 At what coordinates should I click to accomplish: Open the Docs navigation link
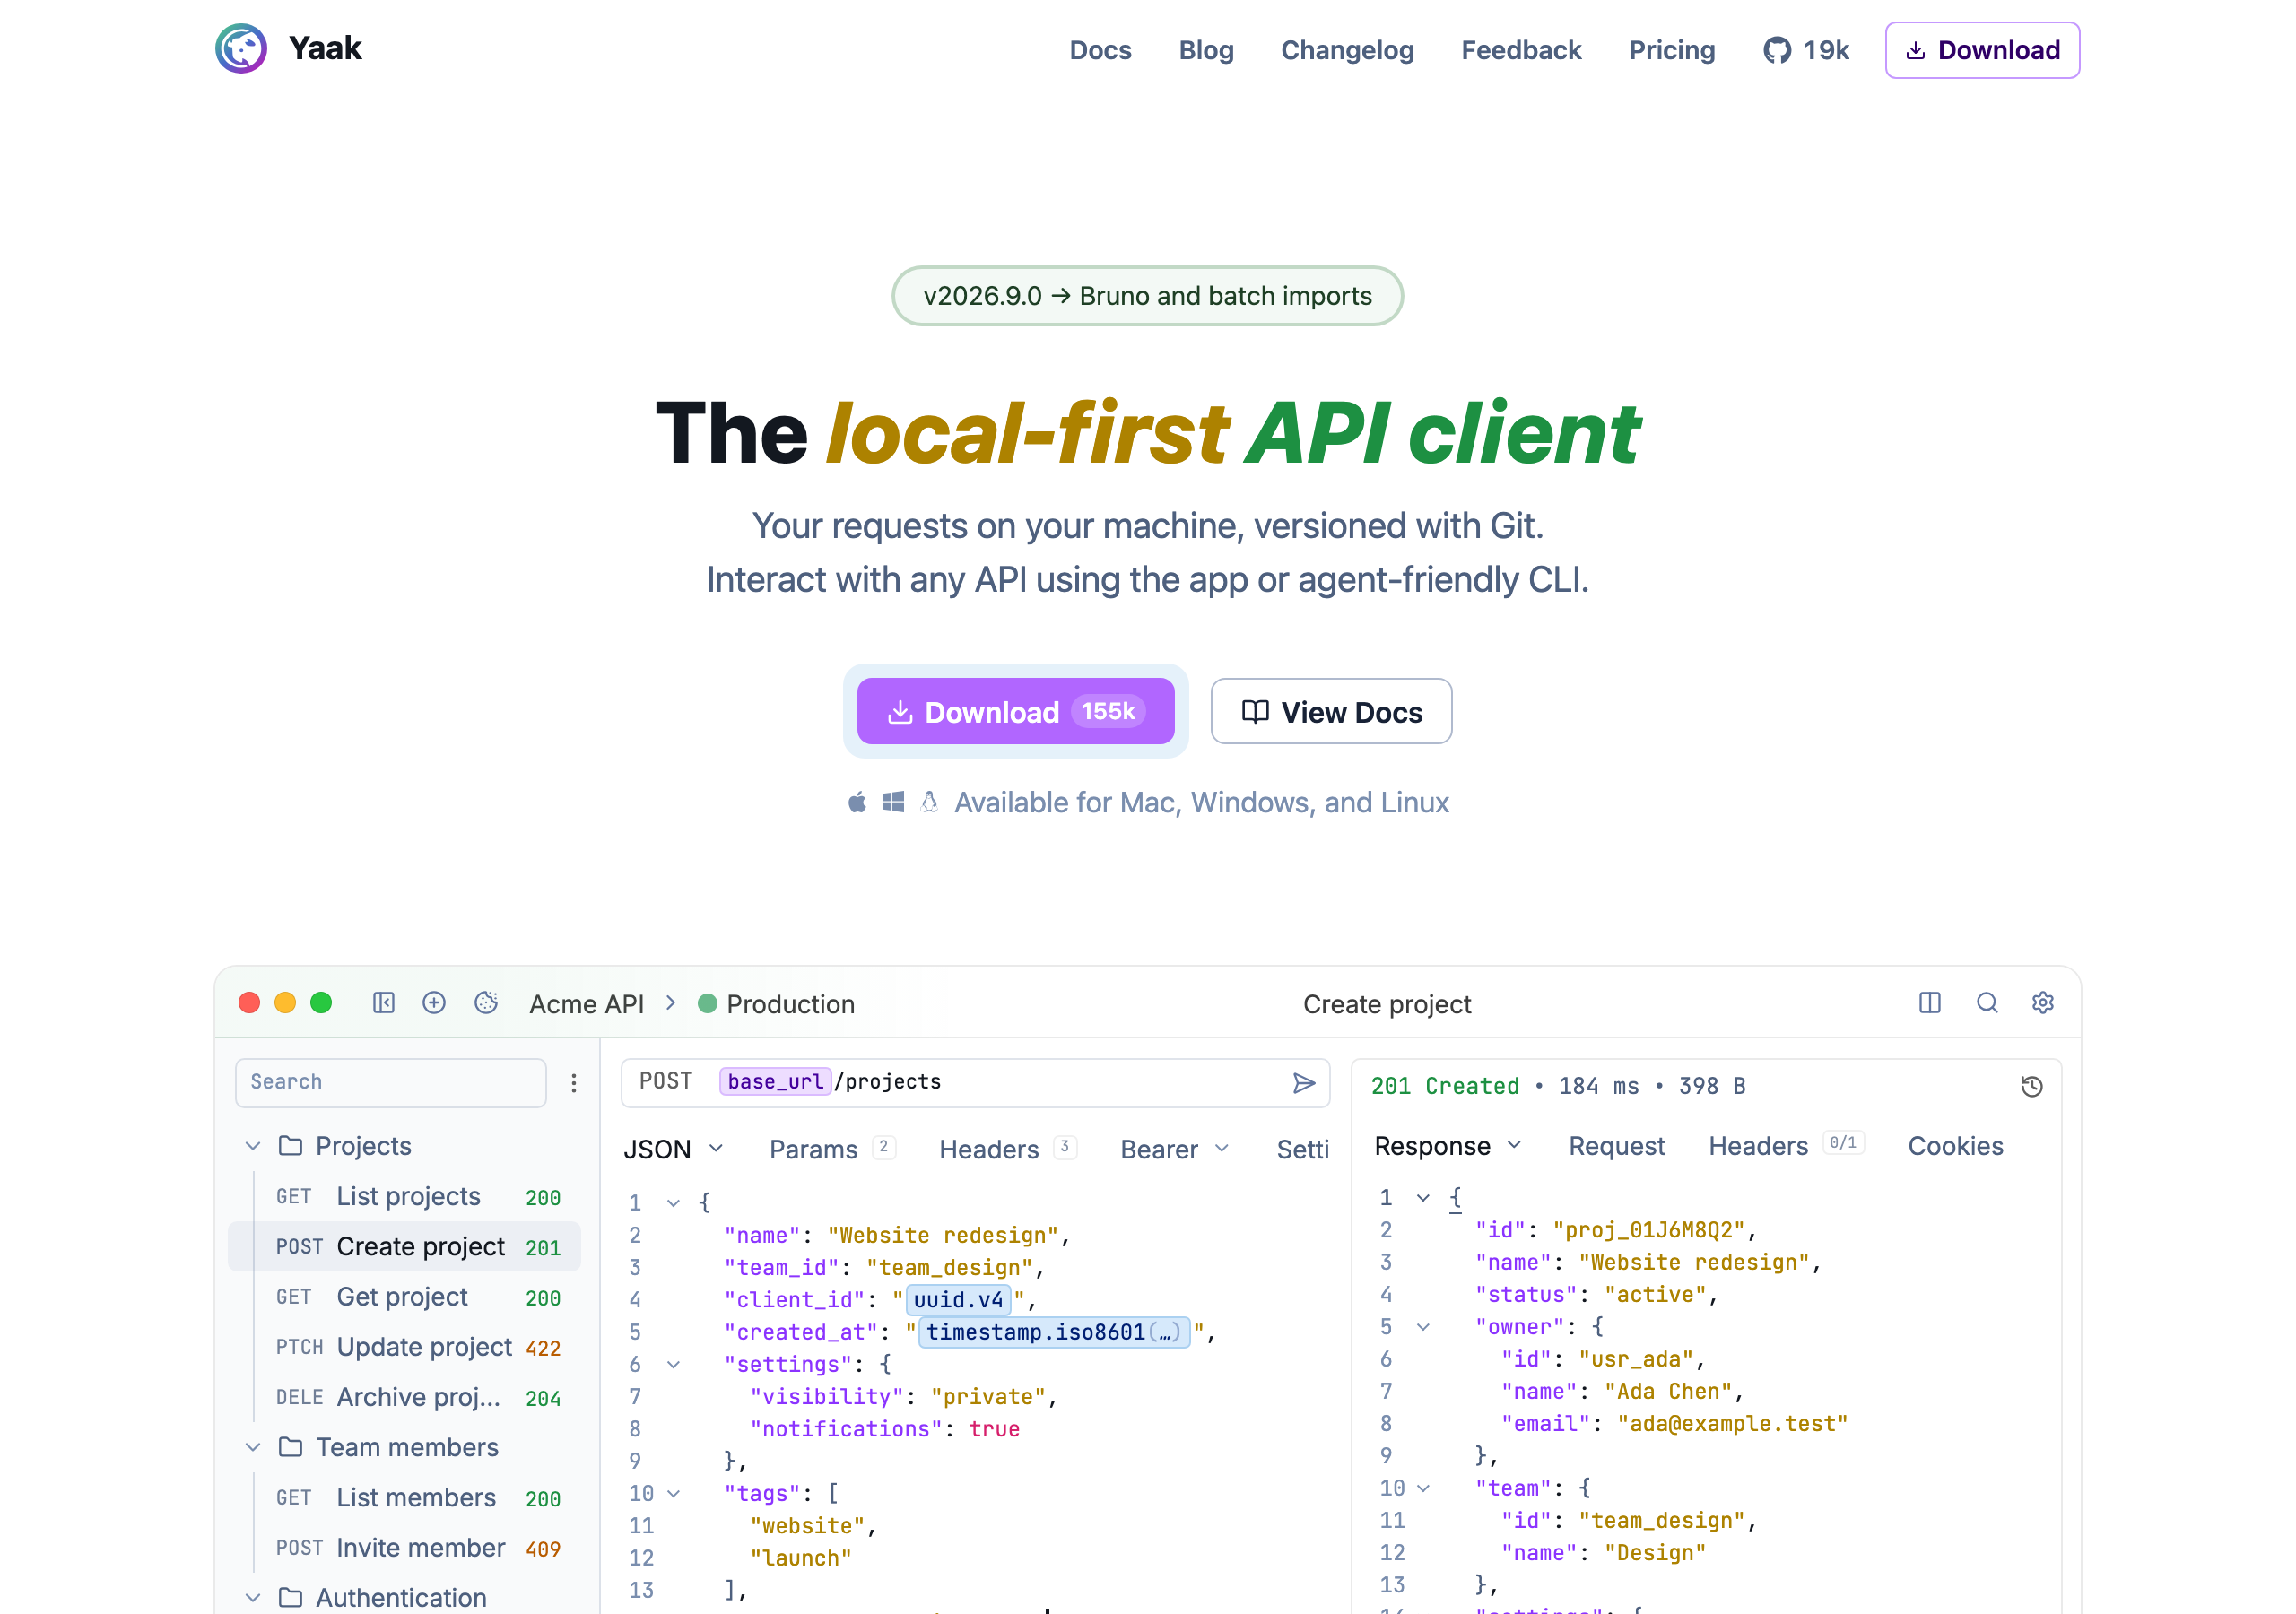point(1100,50)
